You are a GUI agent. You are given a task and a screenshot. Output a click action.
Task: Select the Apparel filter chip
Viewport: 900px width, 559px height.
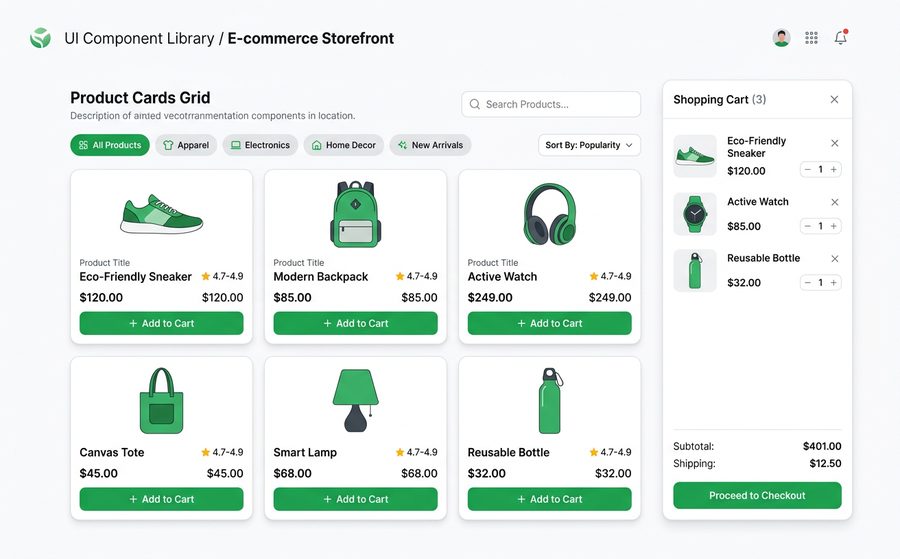coord(186,145)
